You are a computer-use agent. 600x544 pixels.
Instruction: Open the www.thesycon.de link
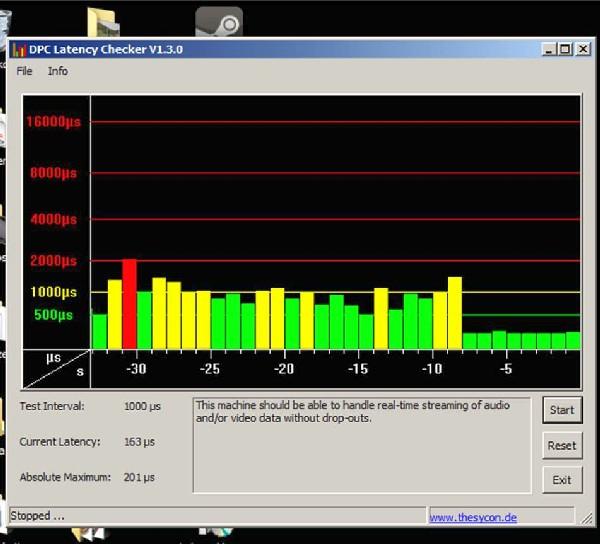(x=473, y=517)
